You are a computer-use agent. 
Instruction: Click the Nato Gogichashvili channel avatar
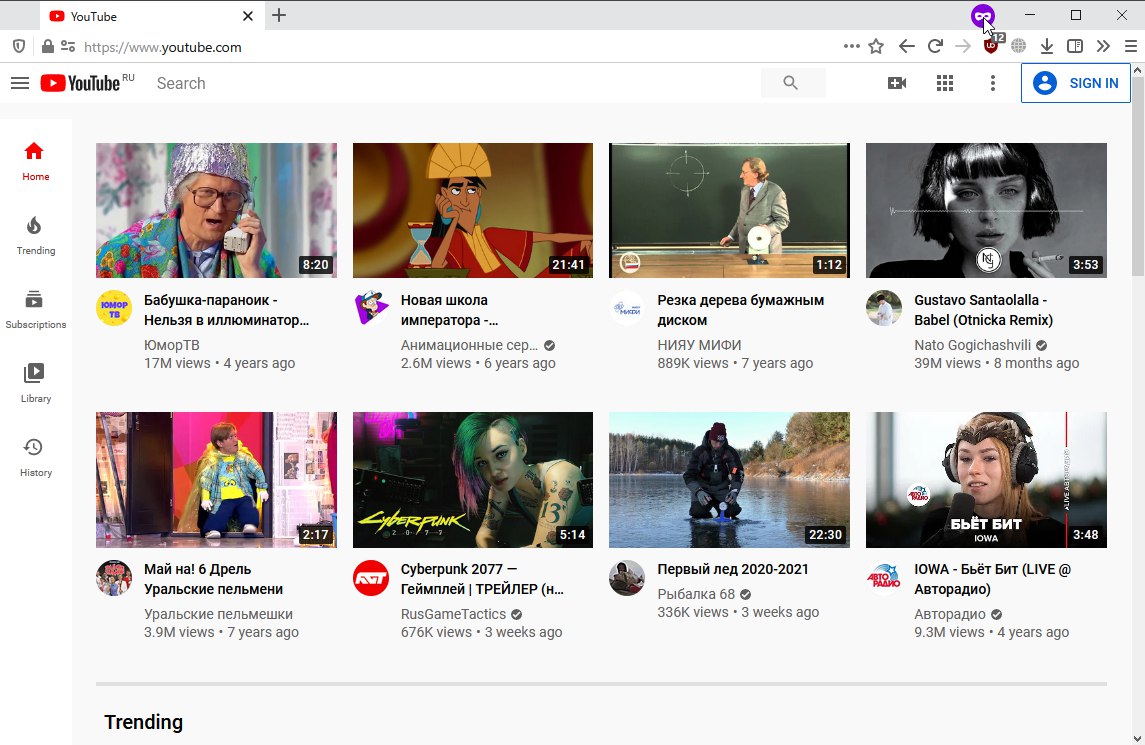[x=884, y=308]
